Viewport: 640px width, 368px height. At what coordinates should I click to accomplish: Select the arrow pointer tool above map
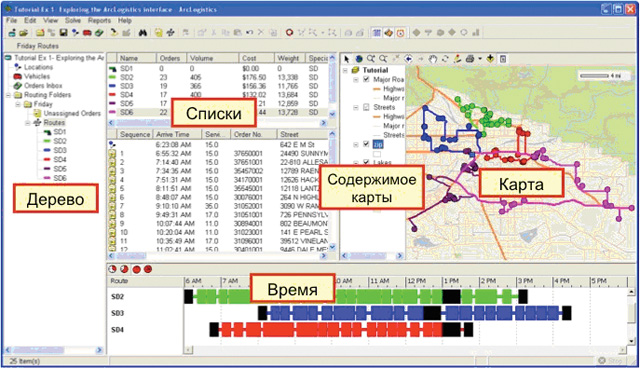(x=347, y=59)
